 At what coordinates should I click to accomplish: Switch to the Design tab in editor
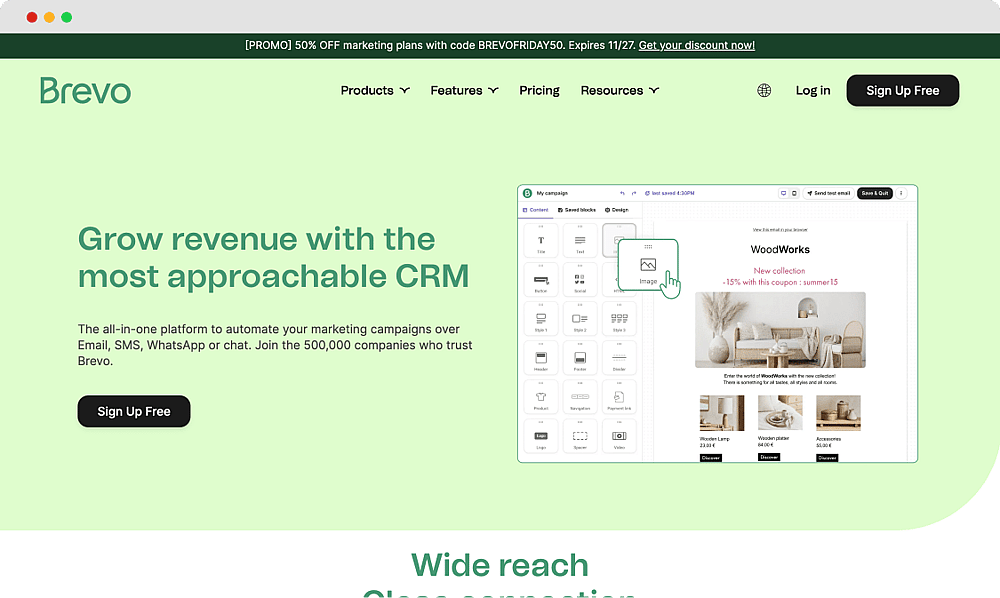click(x=617, y=210)
